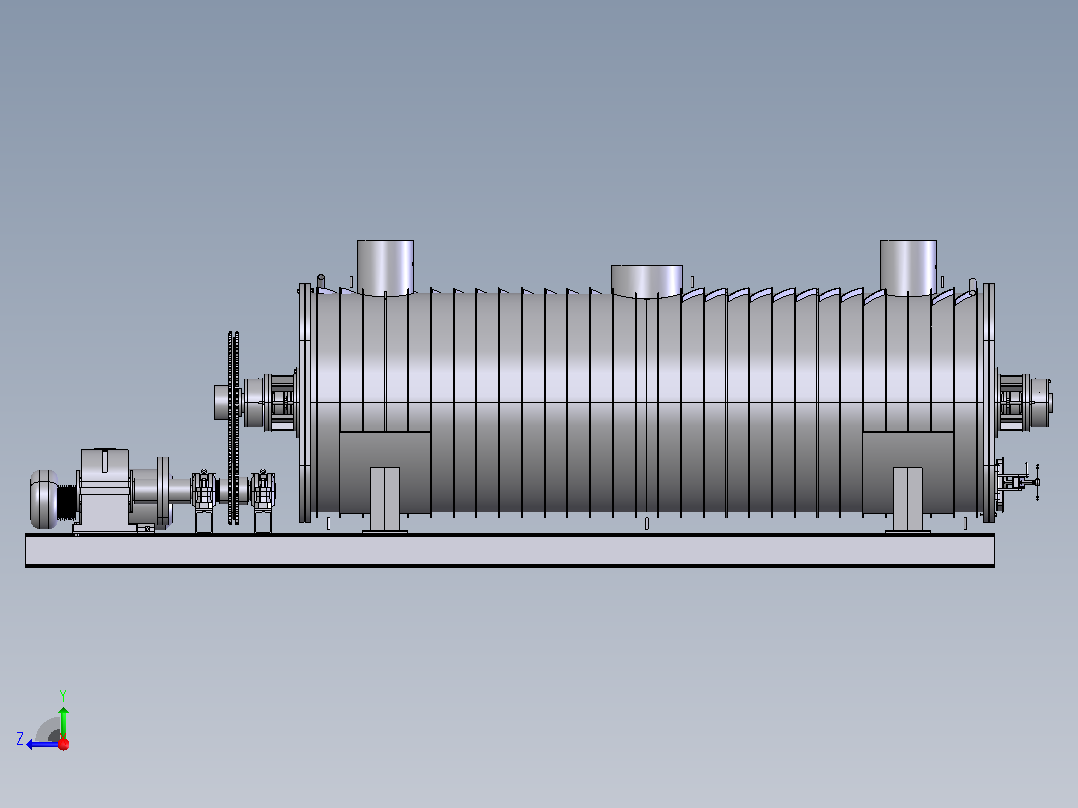The image size is (1078, 808).
Task: Click the green Y axis arrow of the triad
Action: (63, 722)
